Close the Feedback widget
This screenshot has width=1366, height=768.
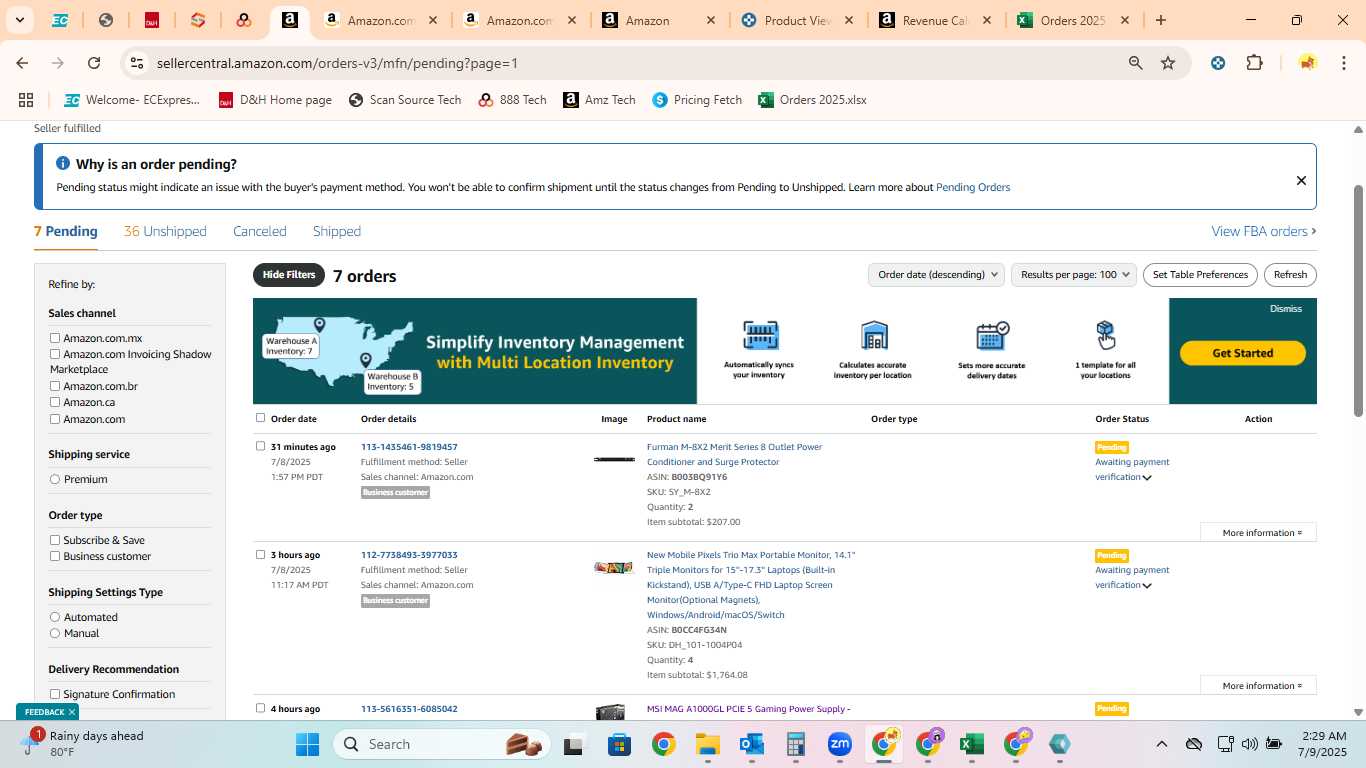[x=72, y=712]
